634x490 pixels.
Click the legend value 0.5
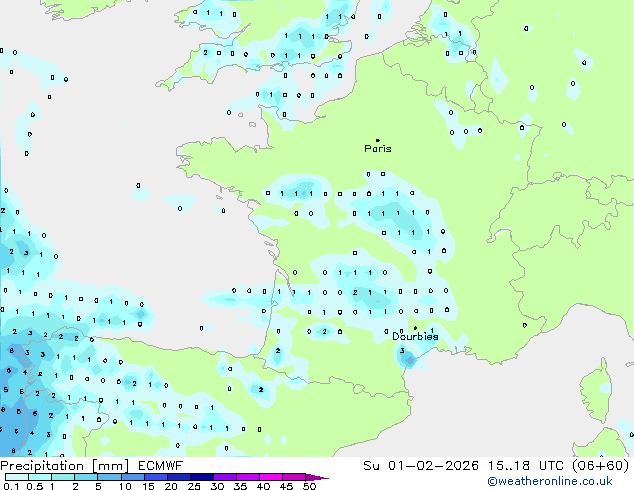pos(35,486)
